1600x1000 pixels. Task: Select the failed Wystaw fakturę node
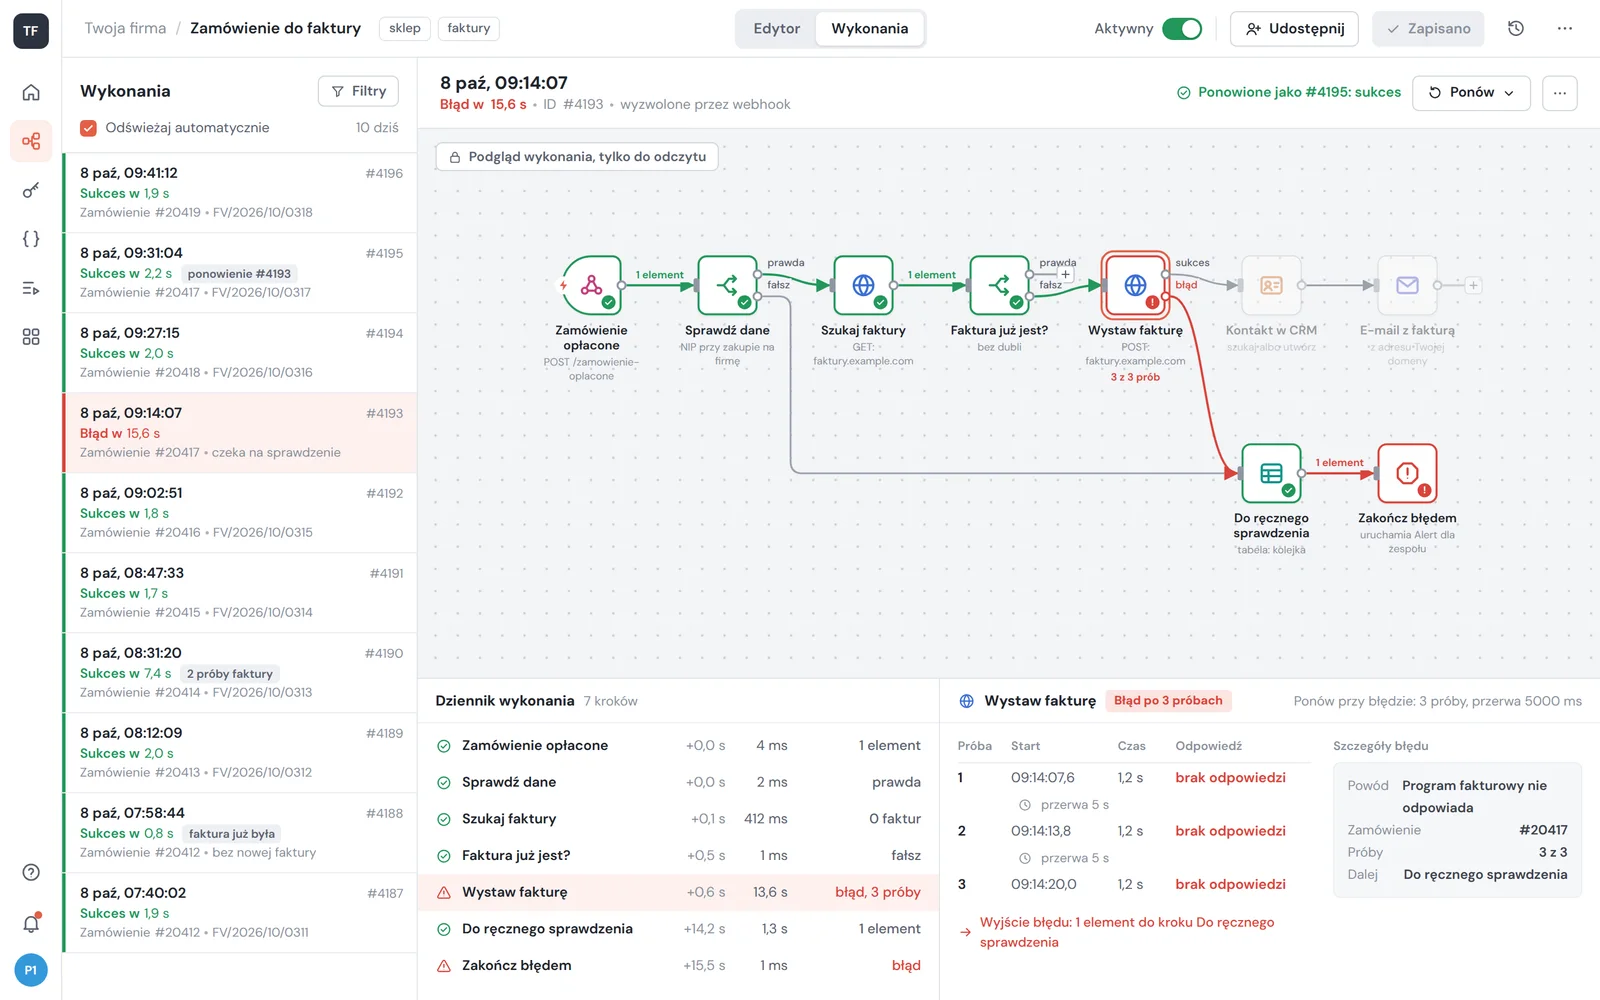pos(1135,285)
